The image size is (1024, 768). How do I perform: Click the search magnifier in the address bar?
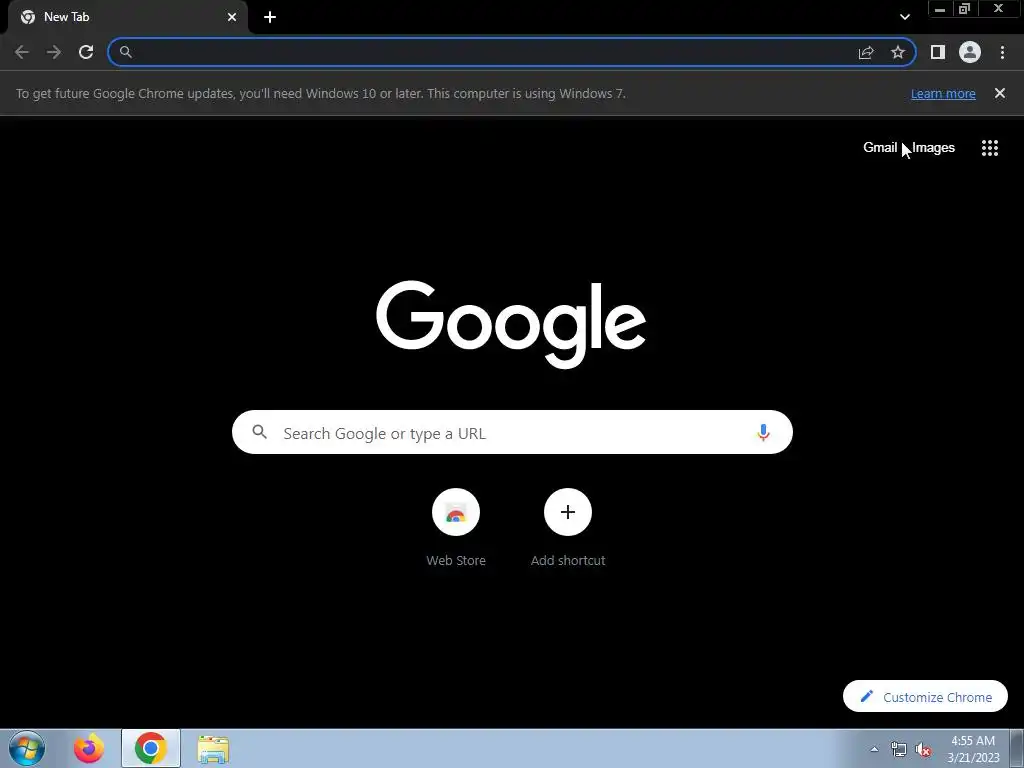[x=125, y=52]
